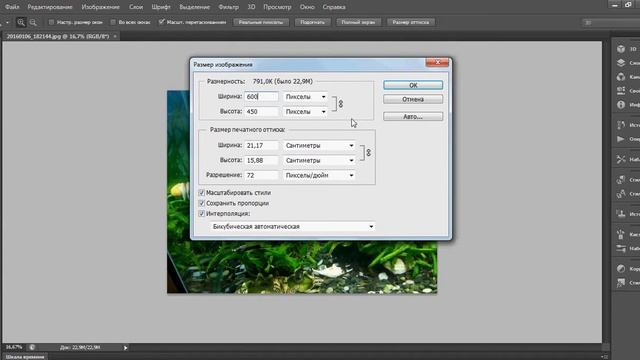Click the pixel height field showing 450
Image resolution: width=640 pixels, height=360 pixels.
tap(261, 111)
